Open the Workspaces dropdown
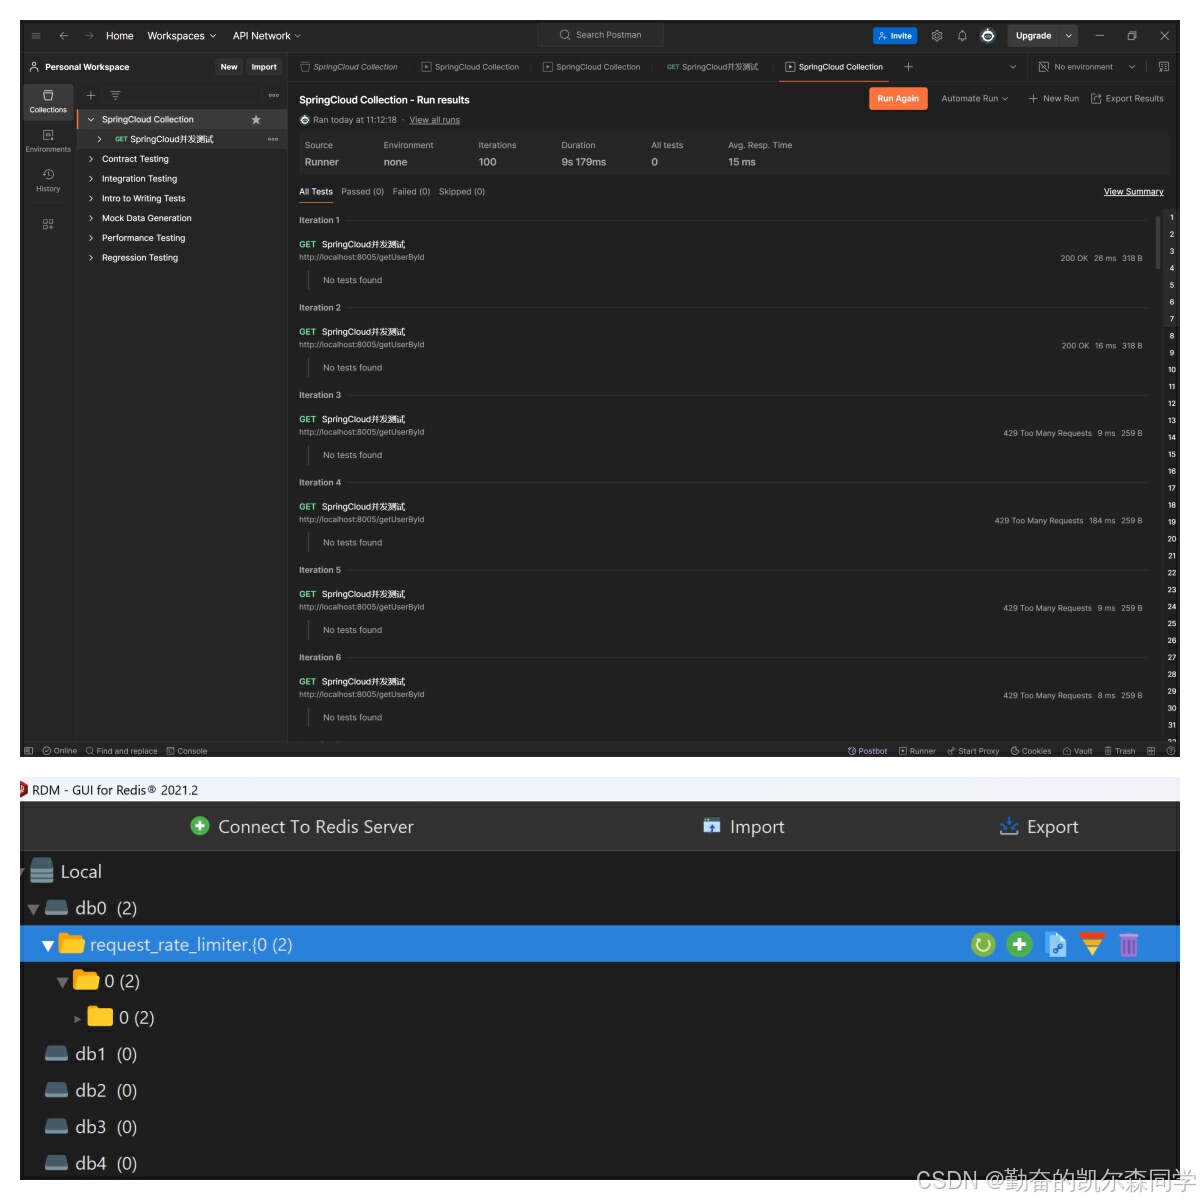1200x1200 pixels. coord(181,36)
